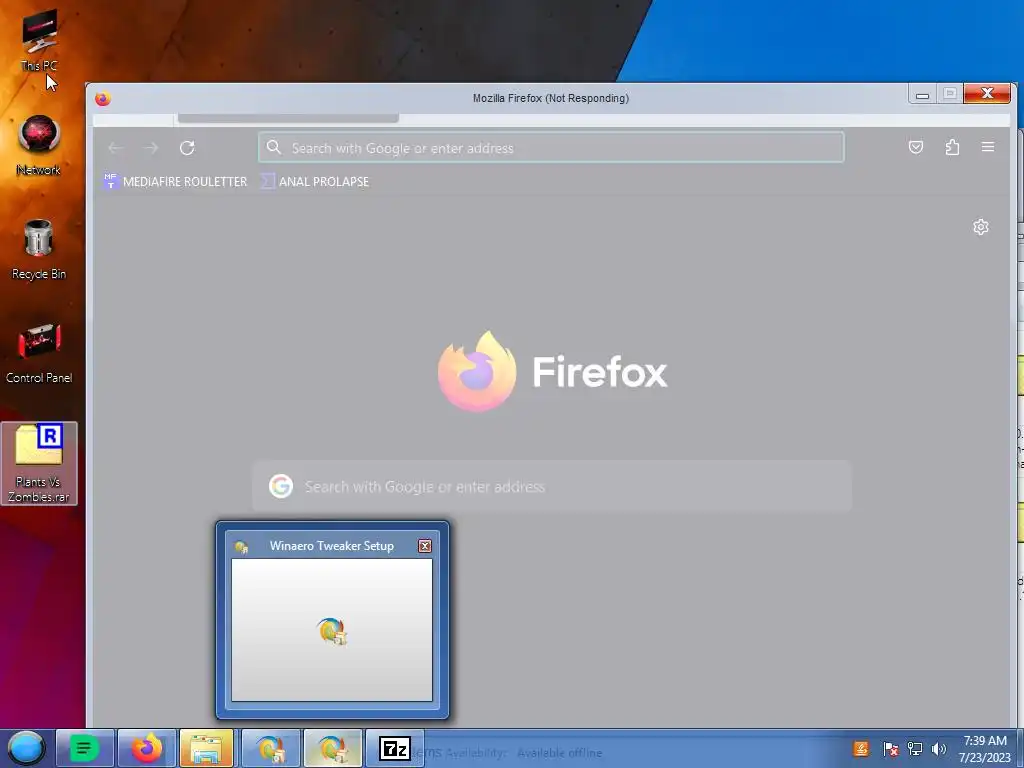Viewport: 1024px width, 768px height.
Task: Open the 7-Zip taskbar button
Action: [x=394, y=748]
